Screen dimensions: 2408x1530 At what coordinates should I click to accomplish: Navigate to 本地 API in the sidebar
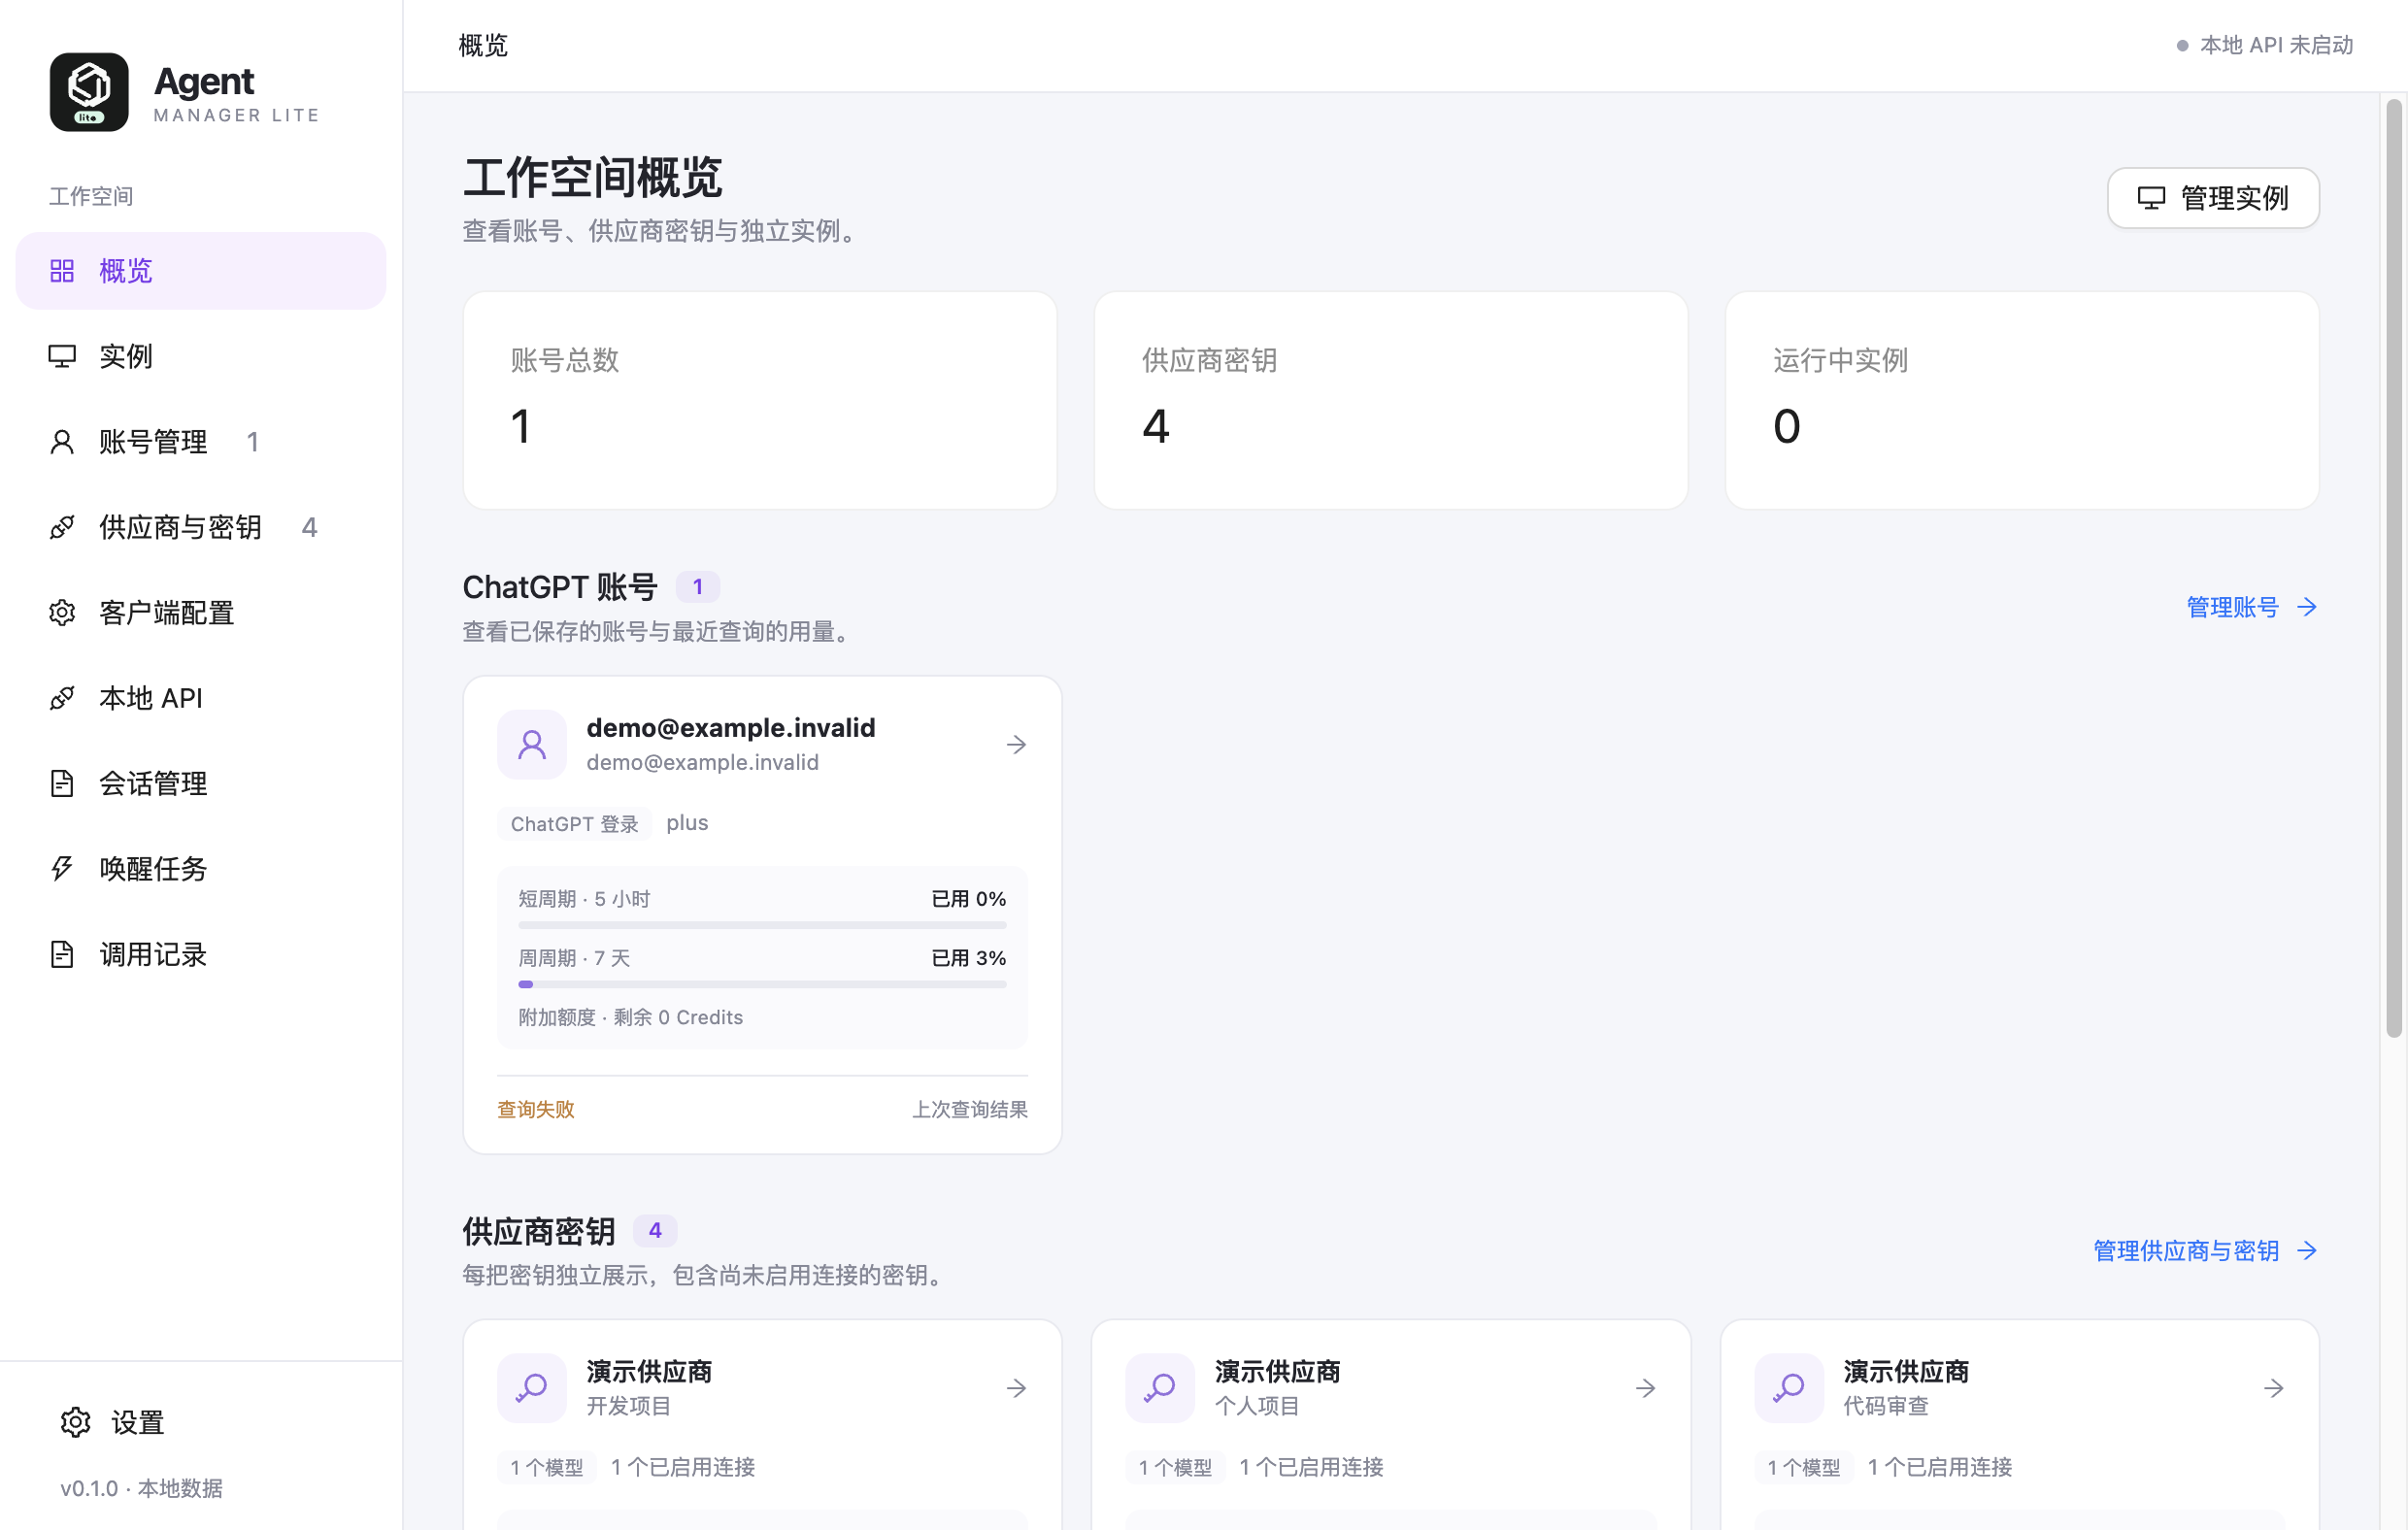coord(201,698)
